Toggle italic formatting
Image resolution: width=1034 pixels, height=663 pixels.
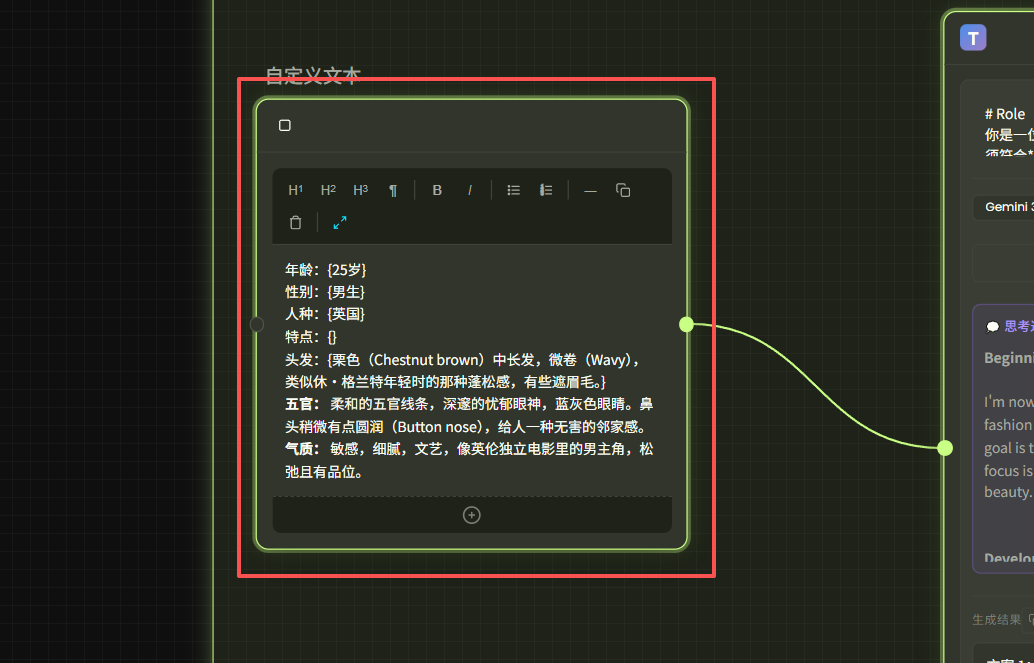(470, 190)
